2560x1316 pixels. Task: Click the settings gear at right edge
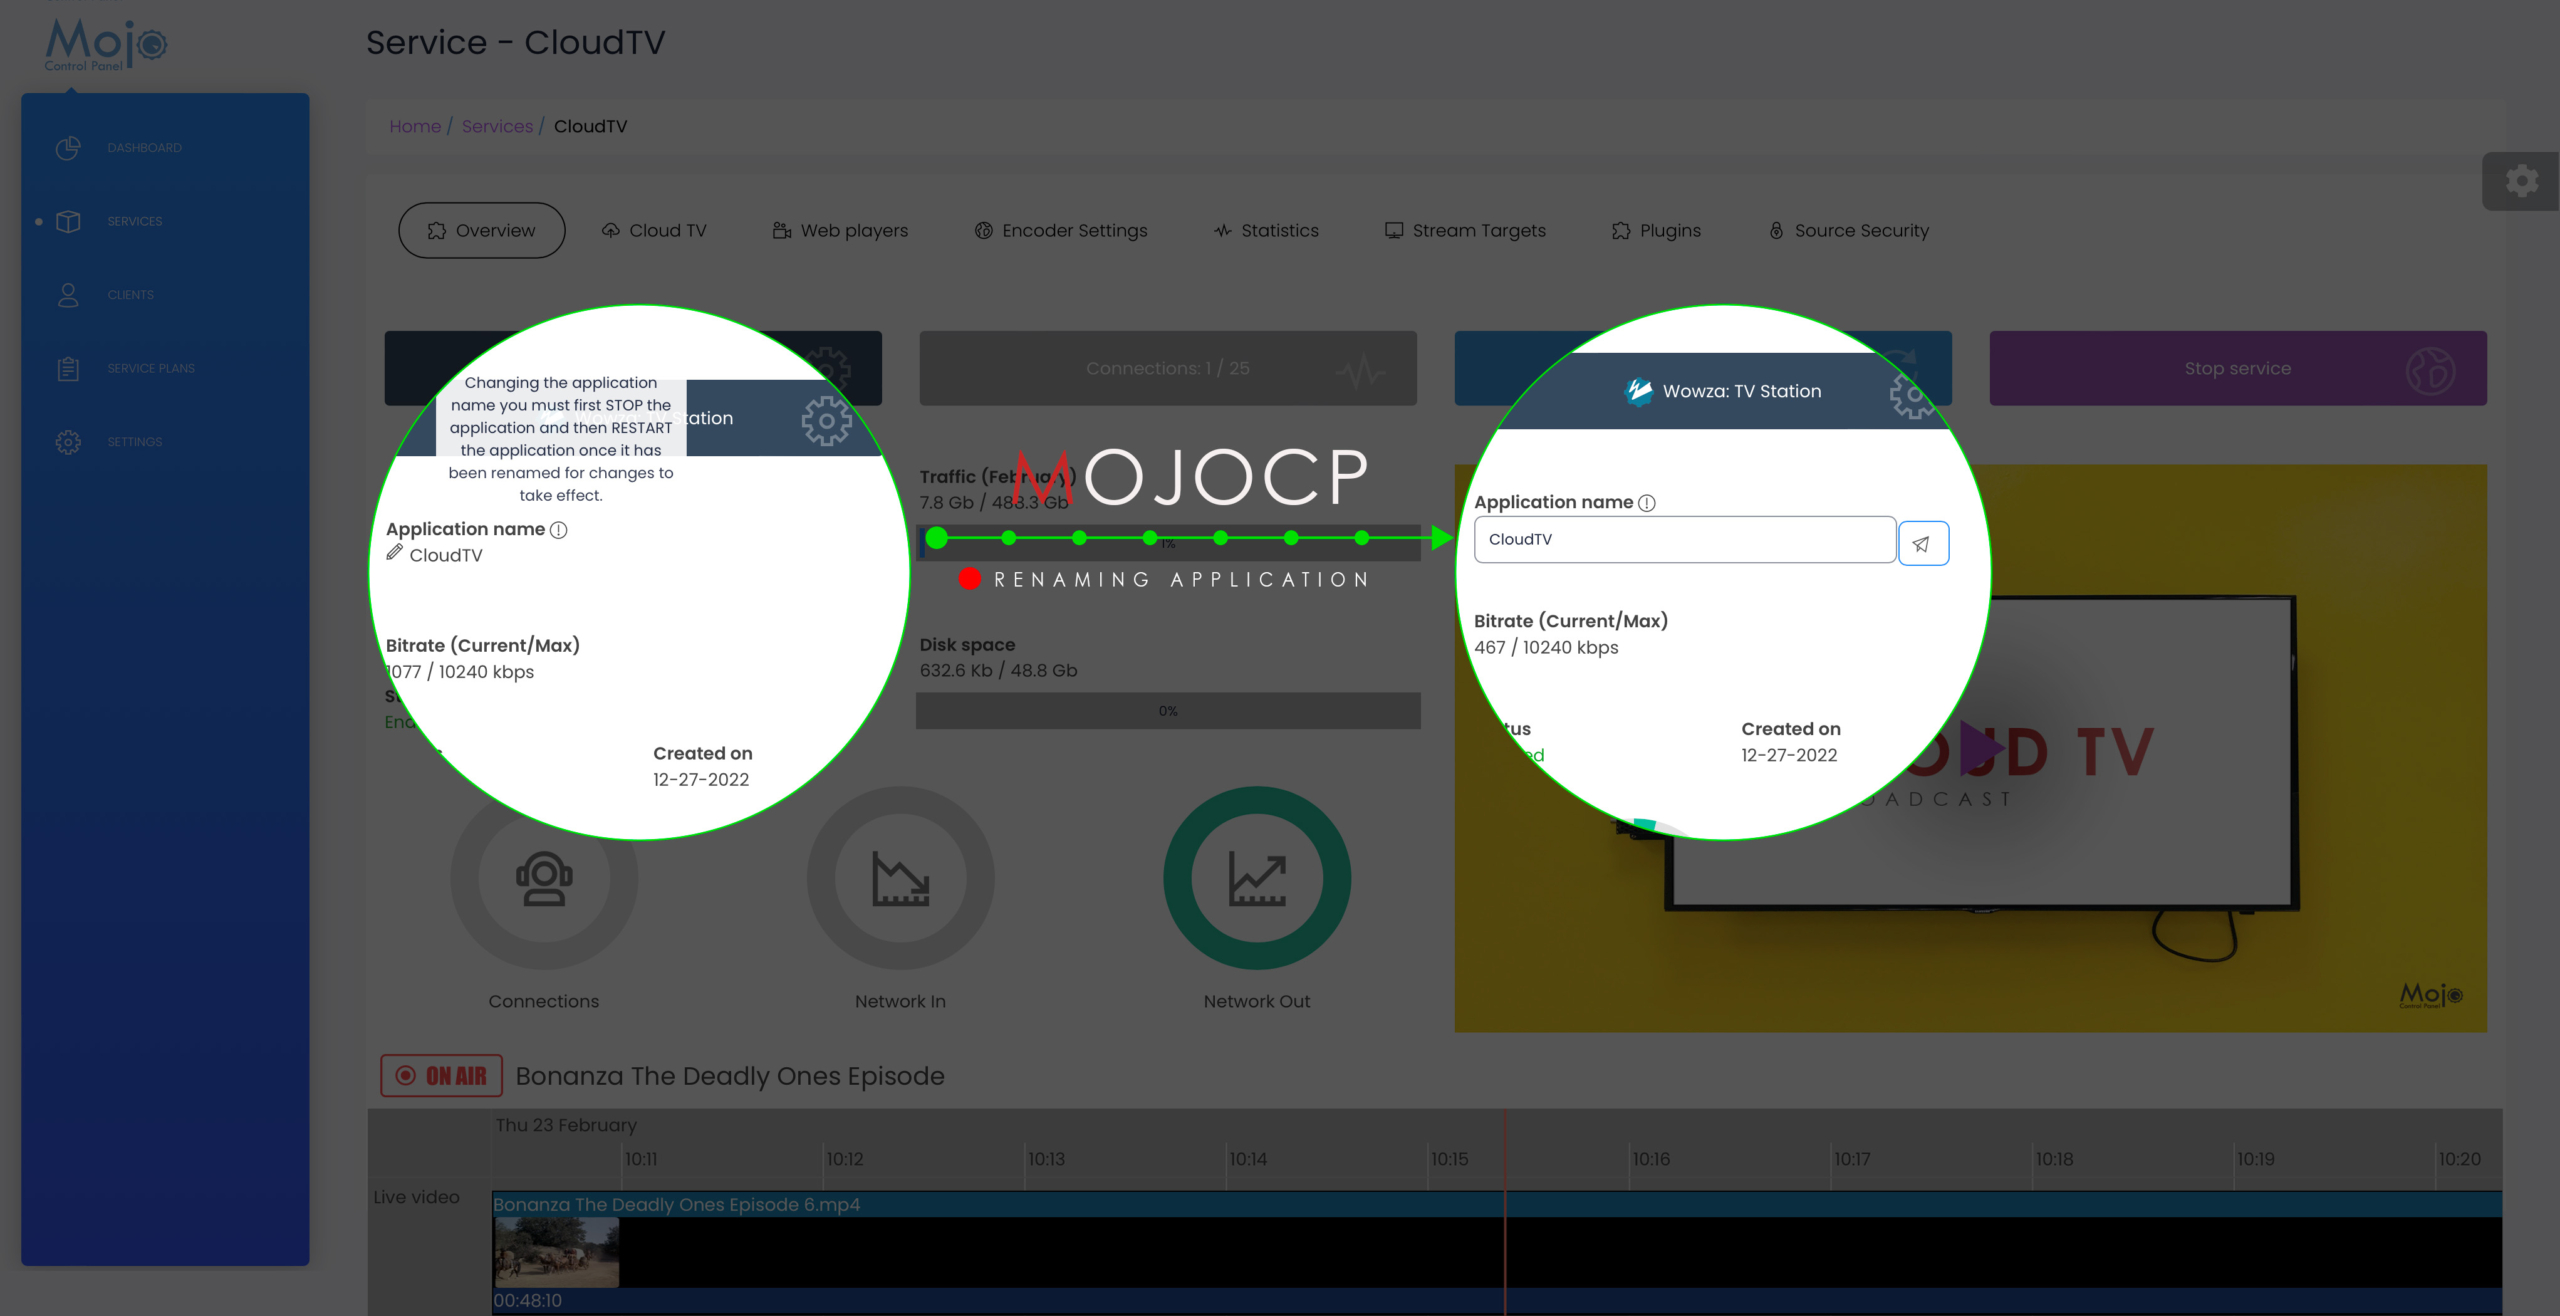point(2521,181)
